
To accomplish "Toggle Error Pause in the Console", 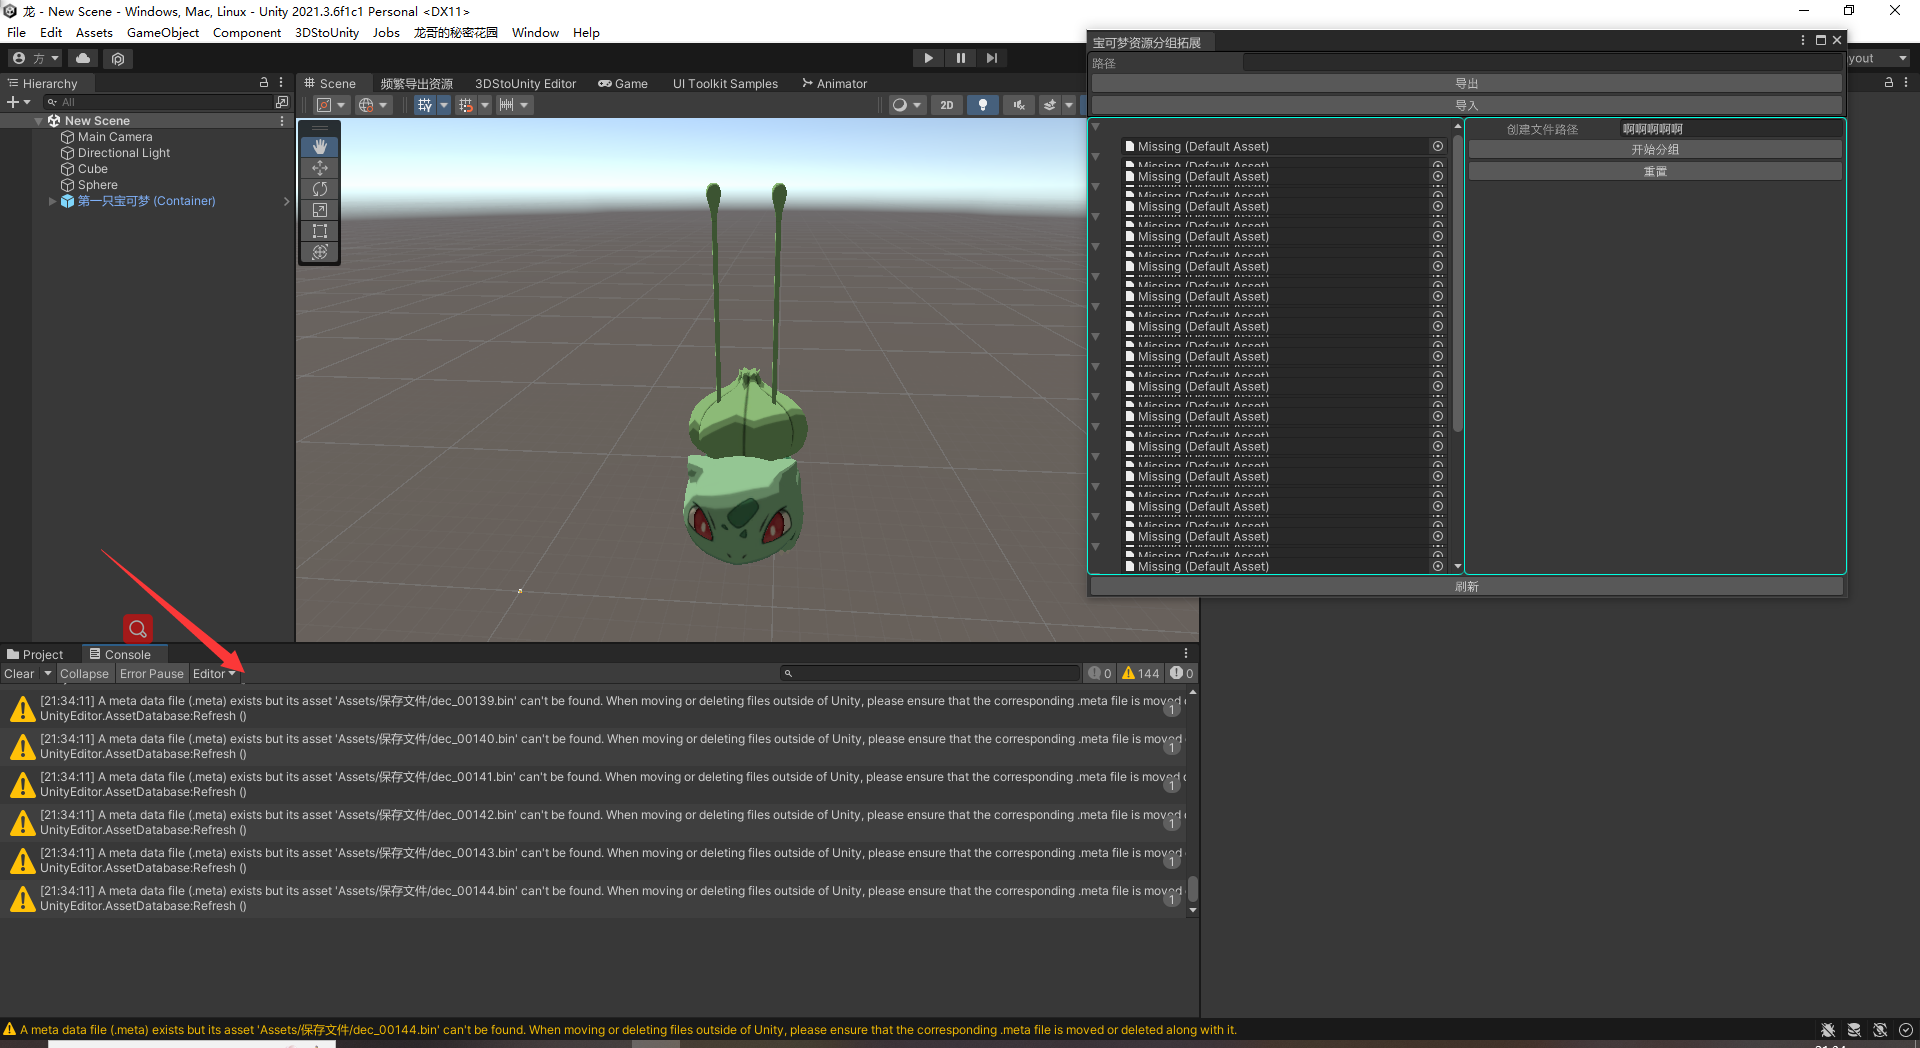I will click(x=152, y=674).
